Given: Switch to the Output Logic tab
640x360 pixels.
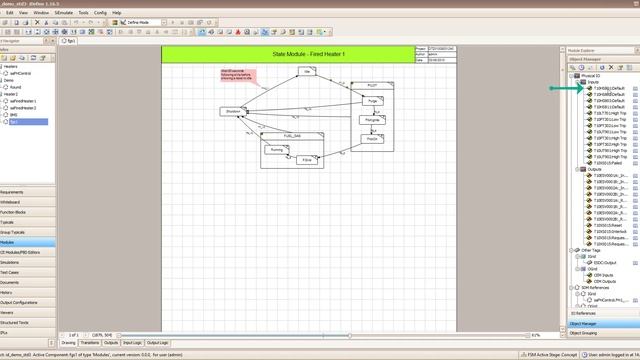Looking at the screenshot, I should 158,343.
